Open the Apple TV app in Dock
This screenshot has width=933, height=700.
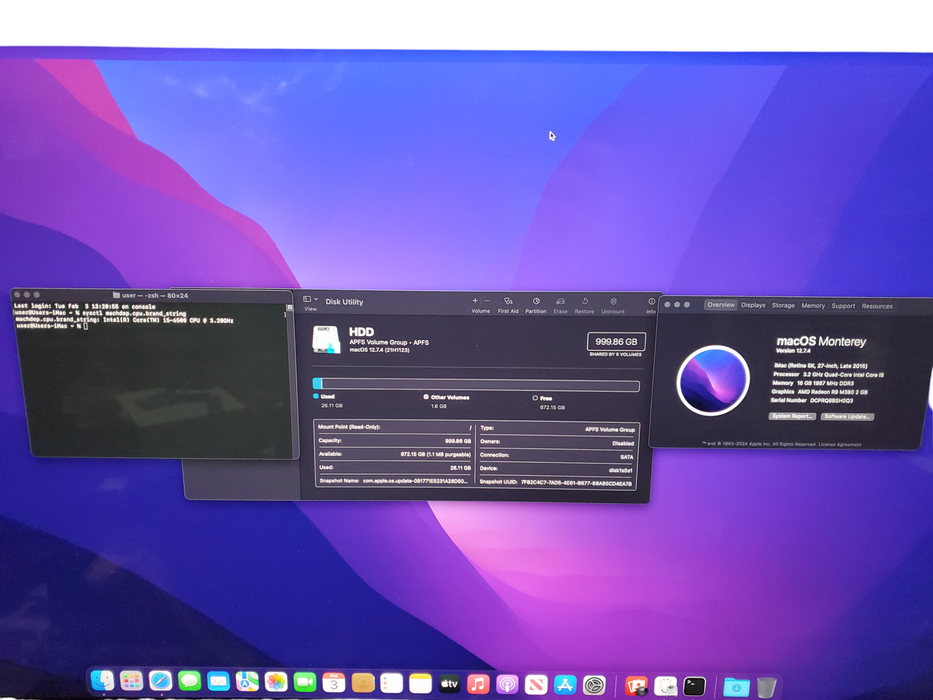(x=450, y=684)
